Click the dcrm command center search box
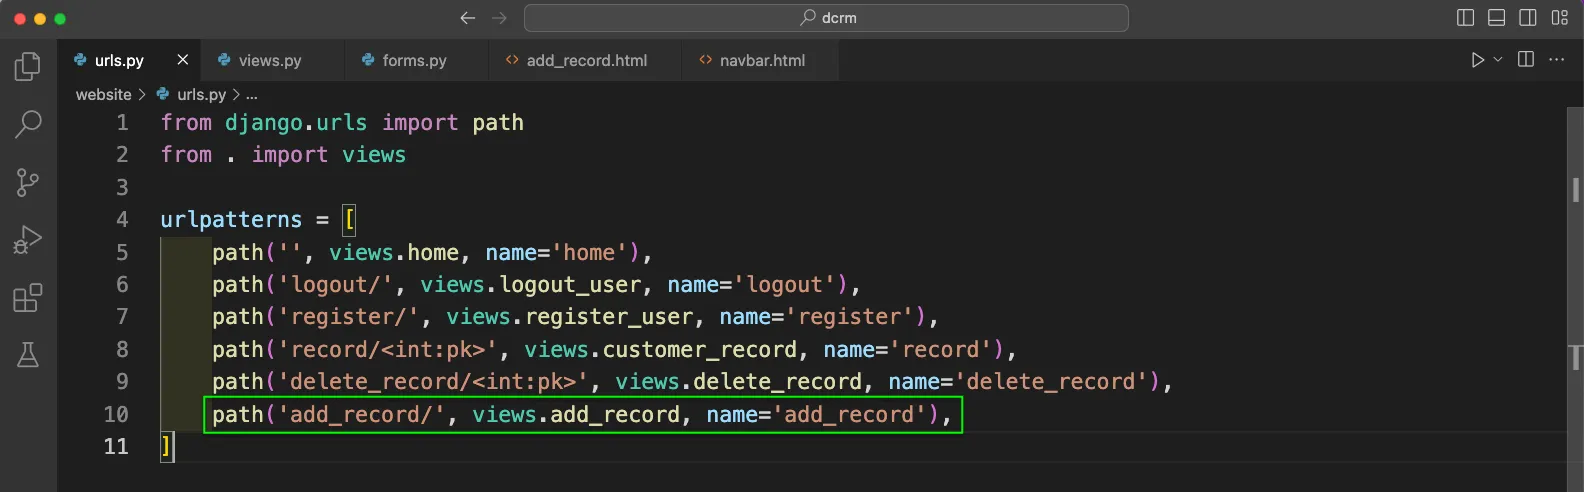Screen dimensions: 1584x492 click(x=826, y=18)
